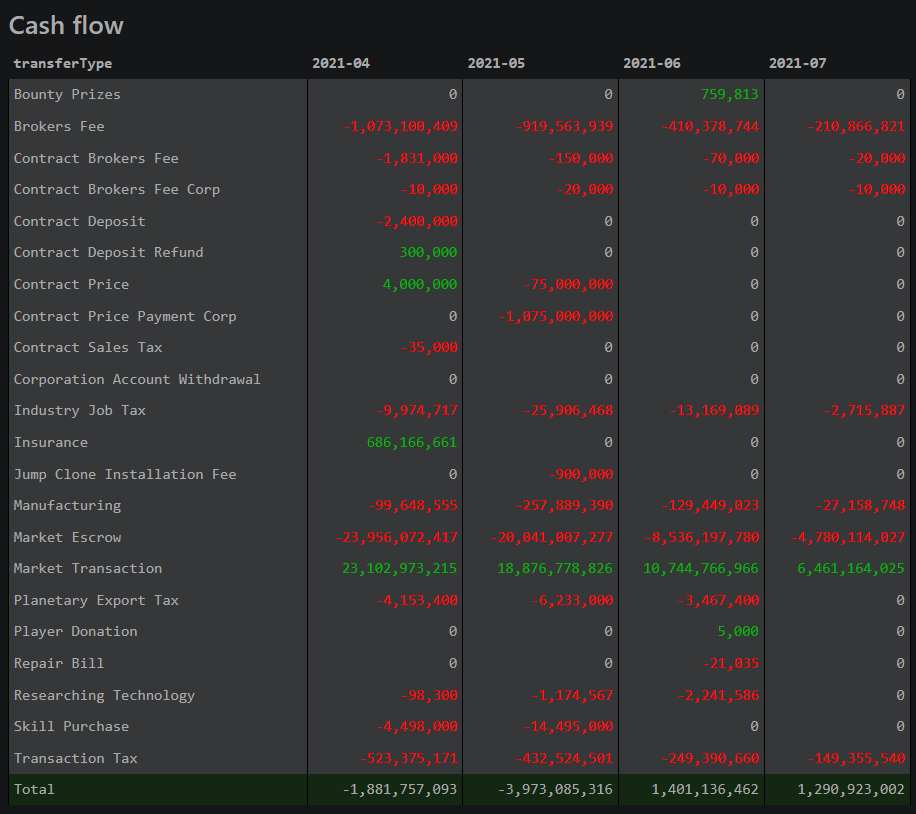Viewport: 916px width, 814px height.
Task: Sort by the 2021-04 column header
Action: point(340,63)
